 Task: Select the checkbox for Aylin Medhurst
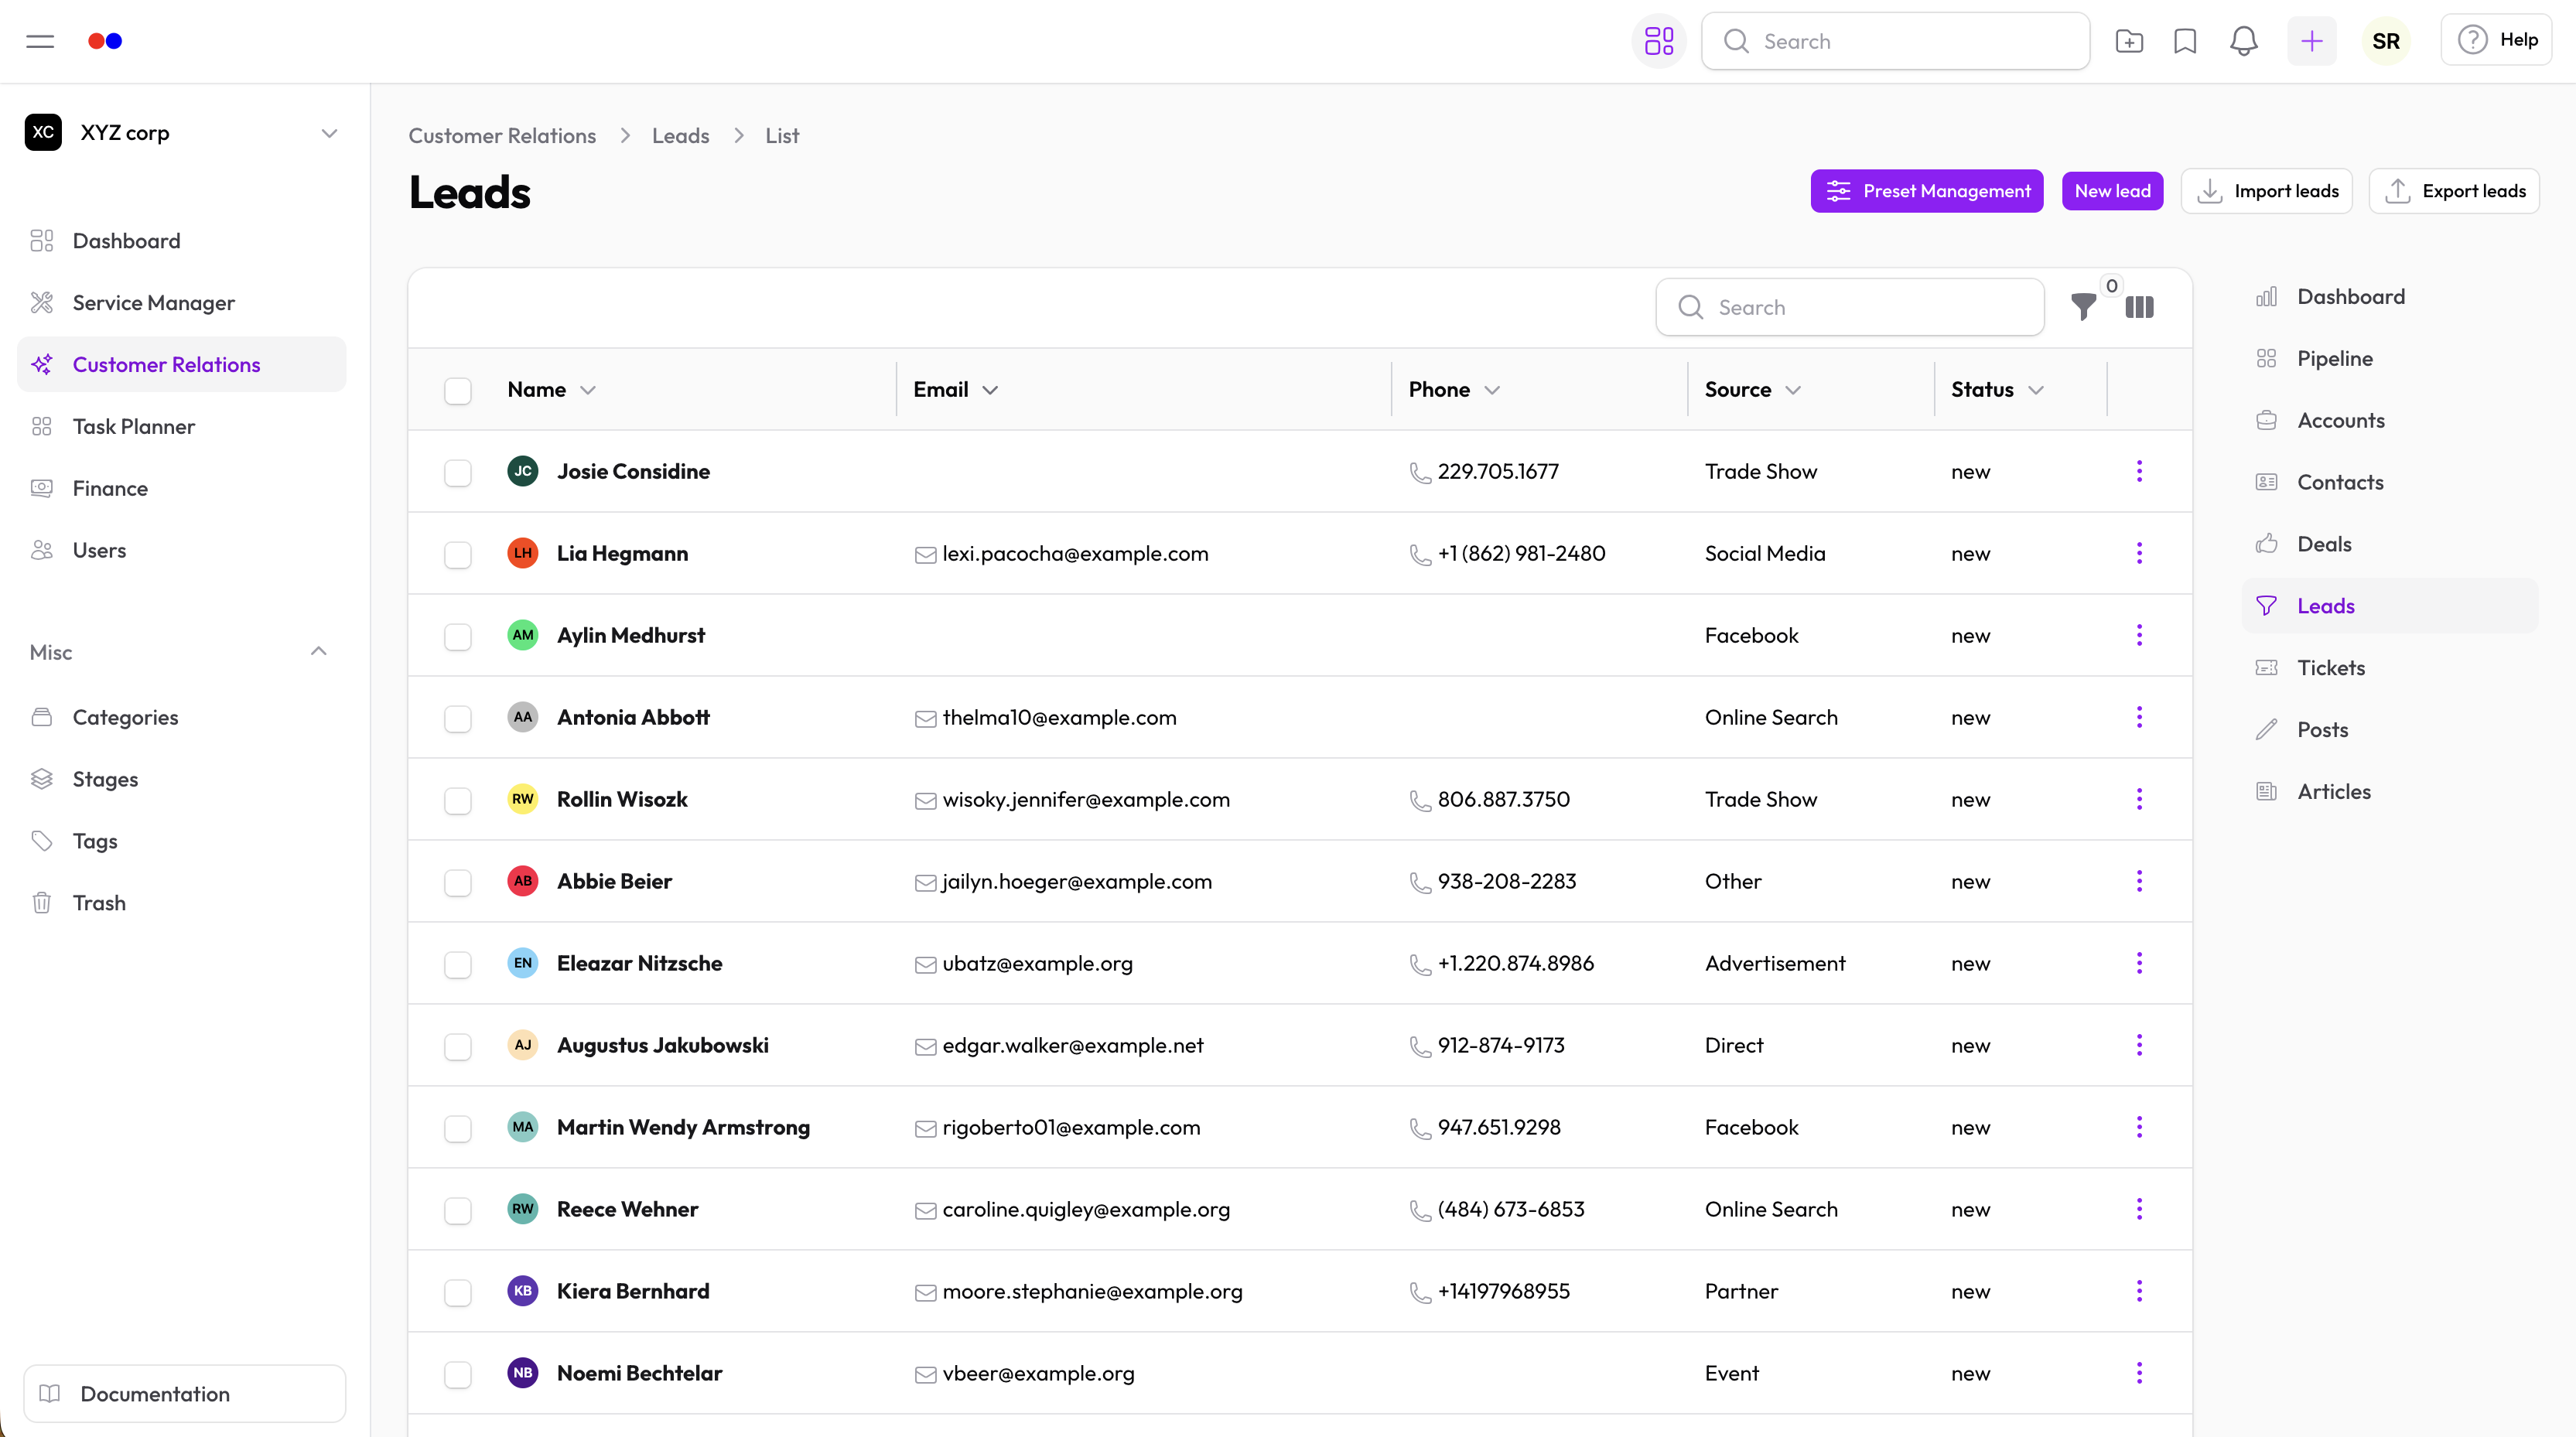click(458, 636)
